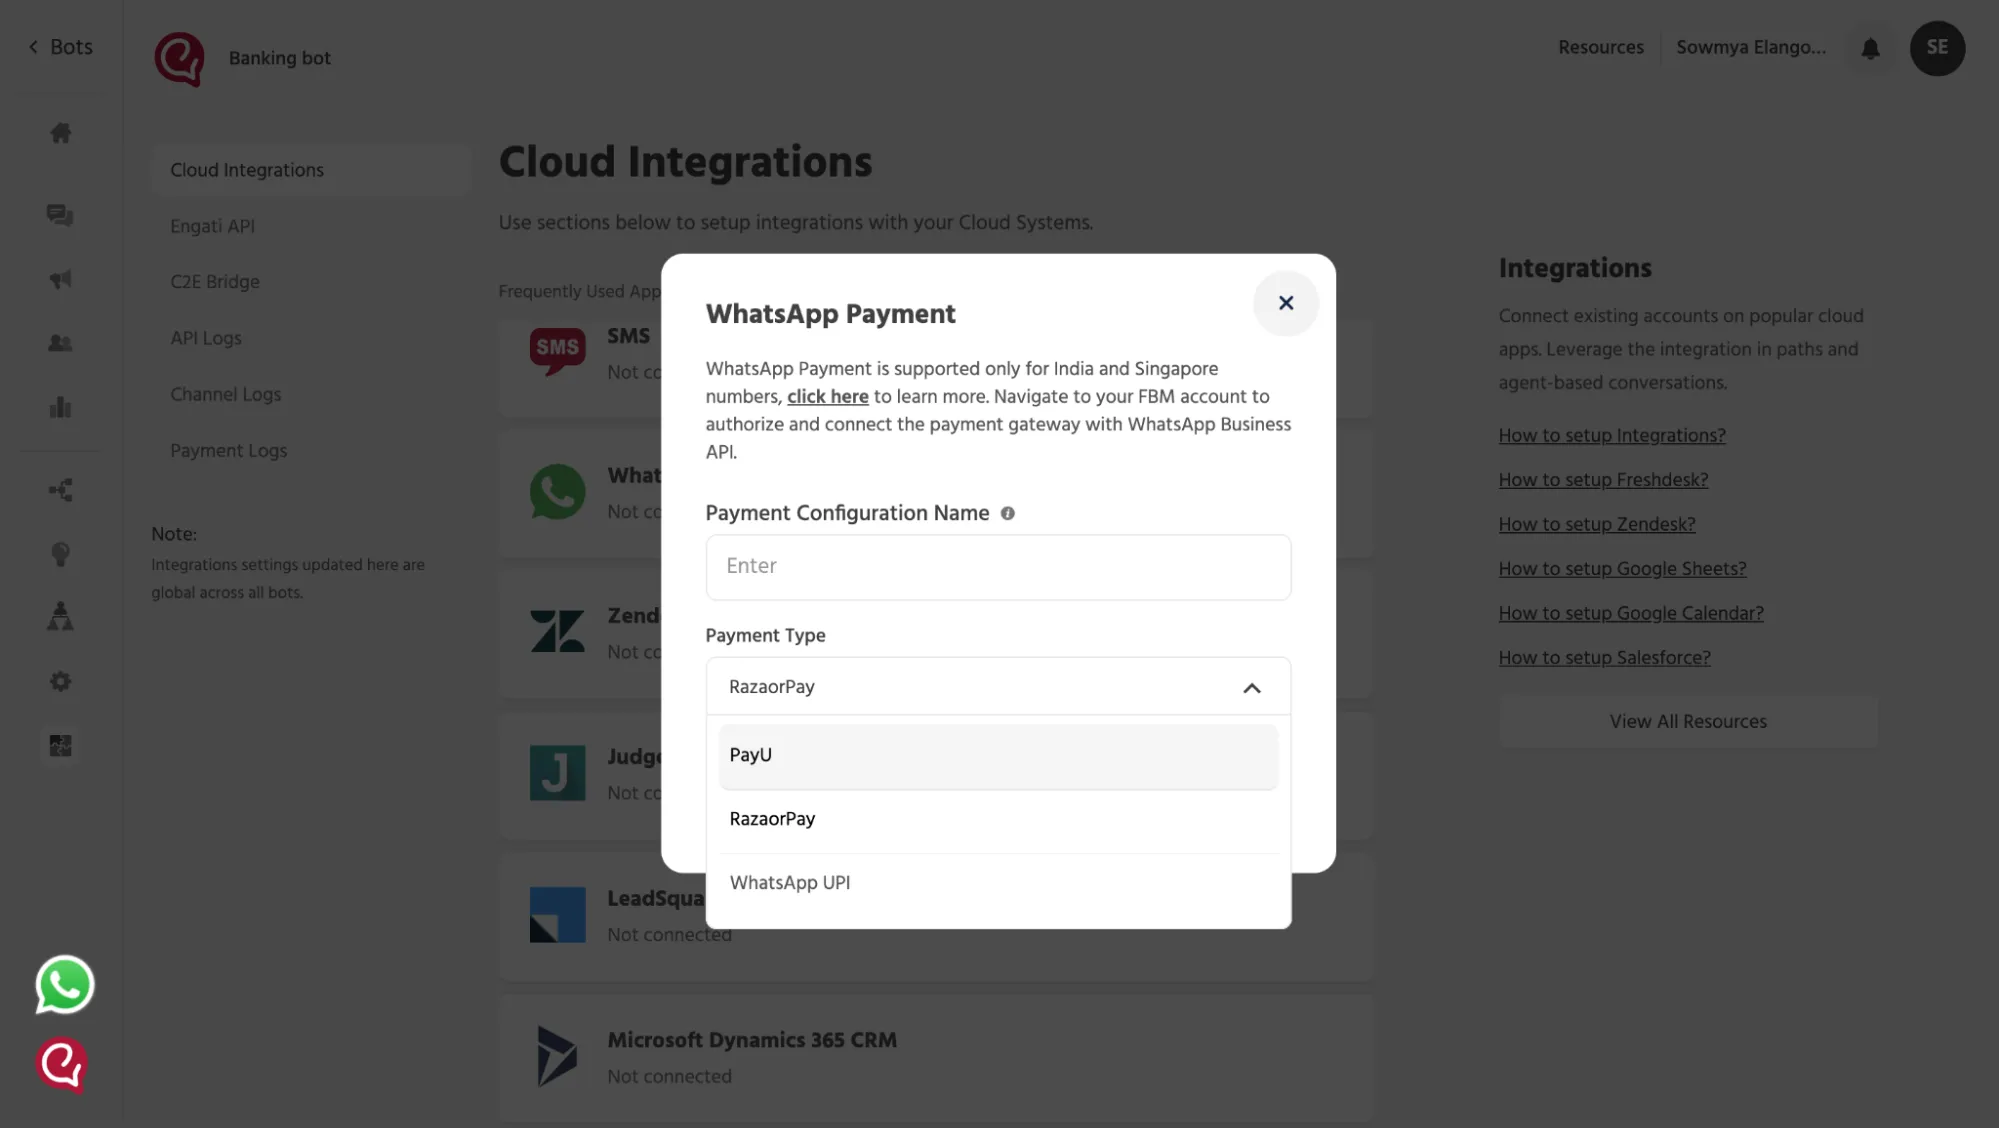Click the green J JudgeMe logo
Screen dimensions: 1999x1129
(x=558, y=773)
